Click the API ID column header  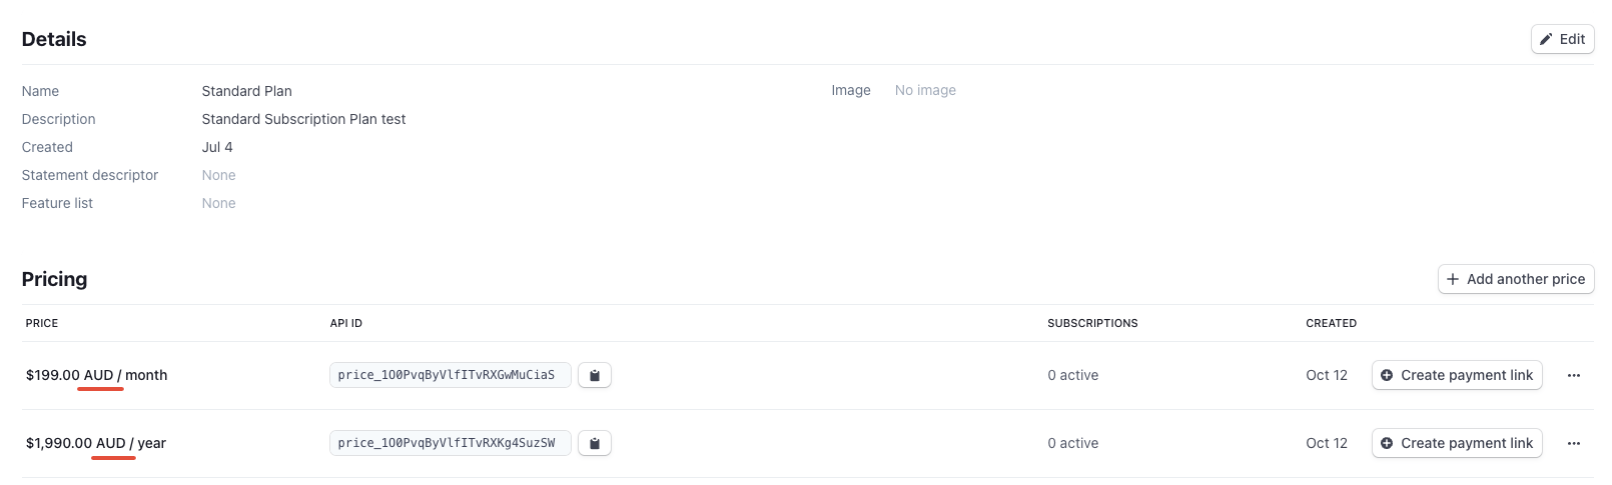[346, 323]
